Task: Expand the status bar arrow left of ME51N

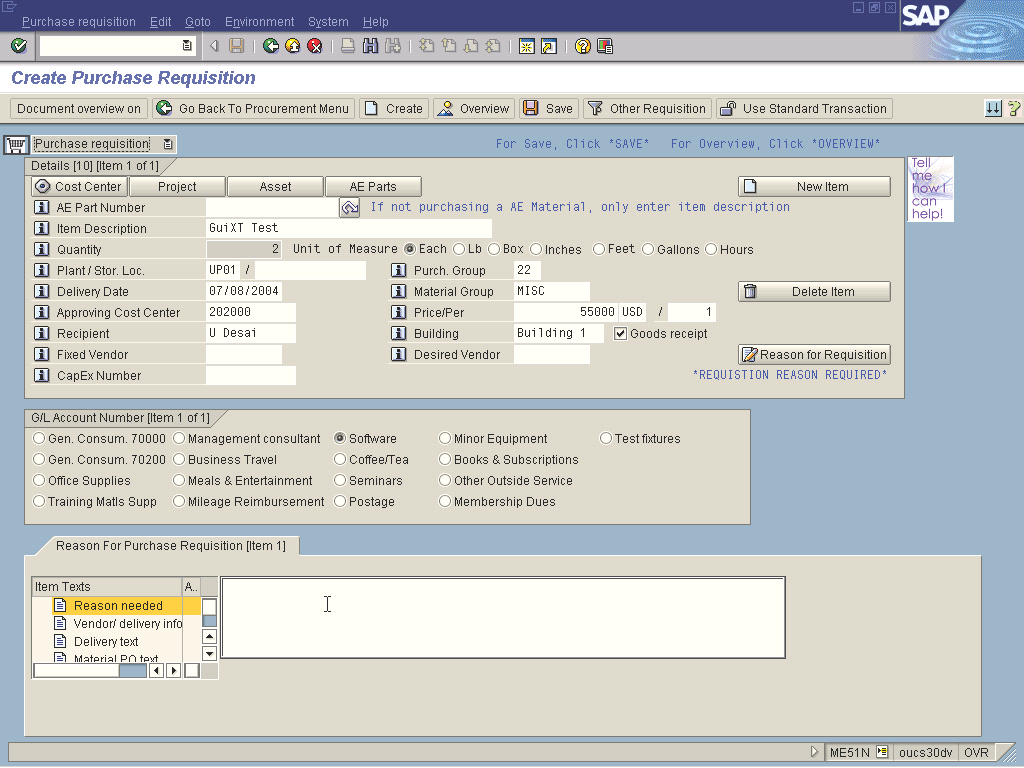Action: point(815,752)
